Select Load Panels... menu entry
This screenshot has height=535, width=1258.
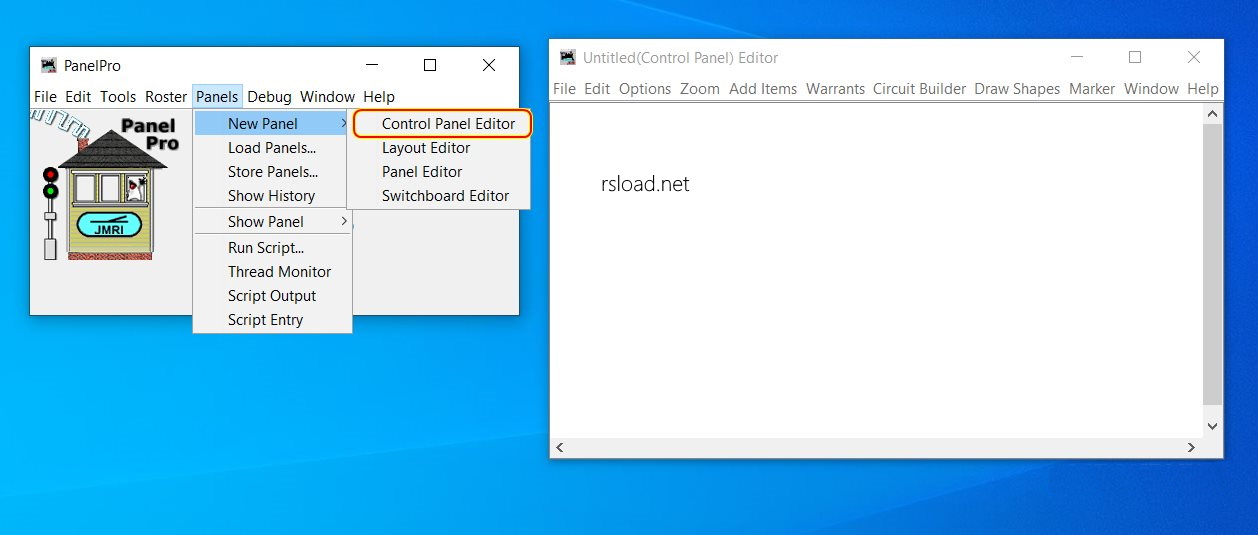(x=272, y=148)
